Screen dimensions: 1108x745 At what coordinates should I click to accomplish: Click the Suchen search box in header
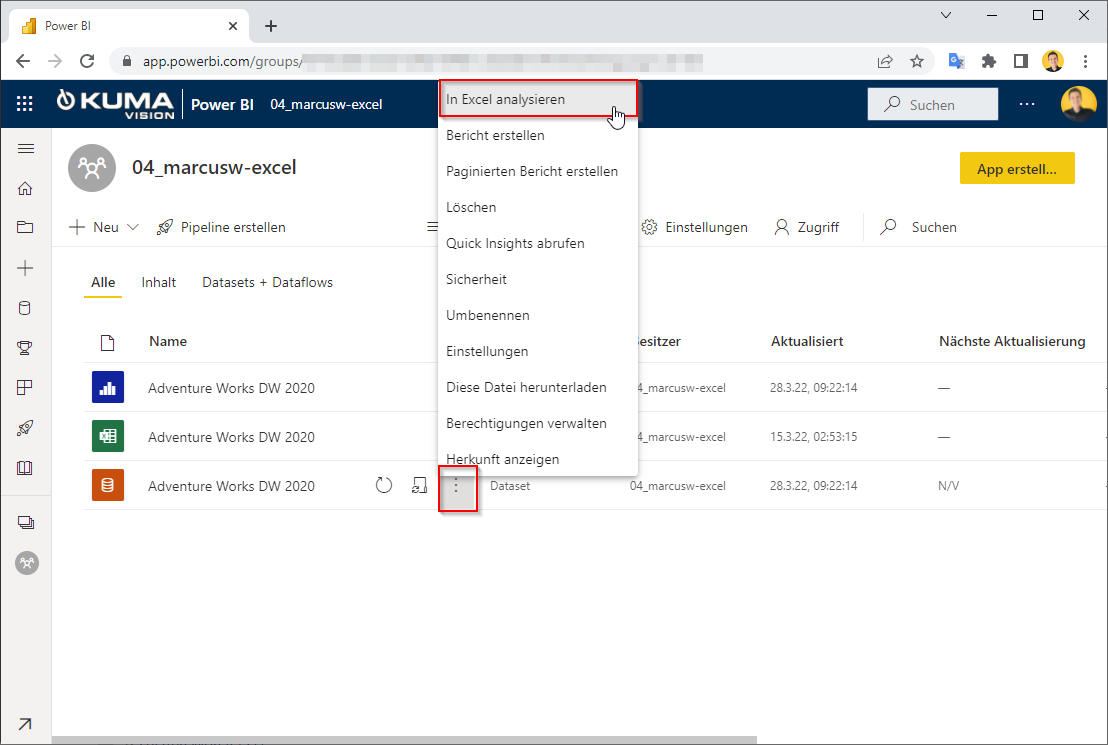pos(933,104)
